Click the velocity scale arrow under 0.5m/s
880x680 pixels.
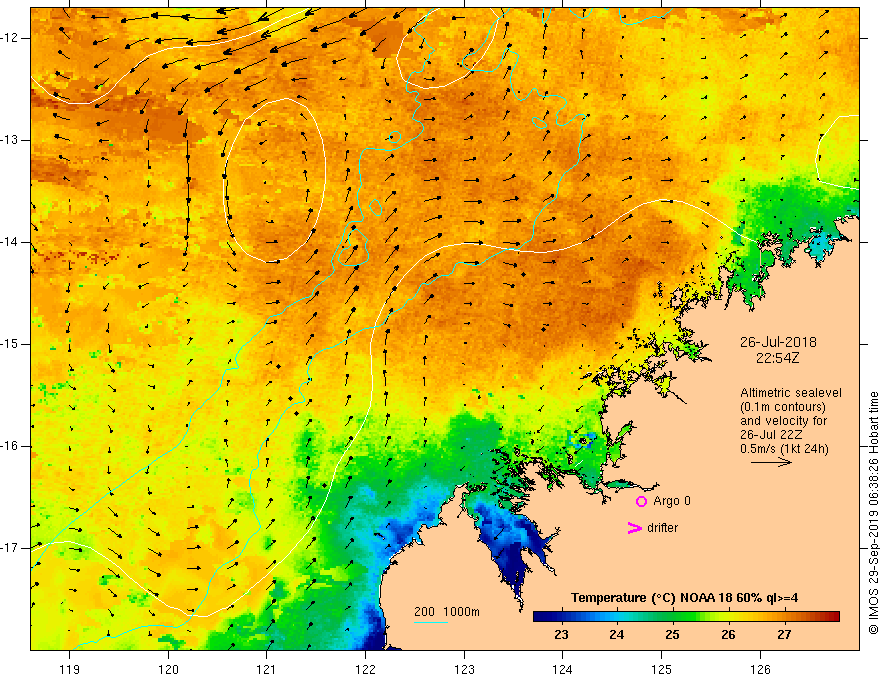pos(771,462)
